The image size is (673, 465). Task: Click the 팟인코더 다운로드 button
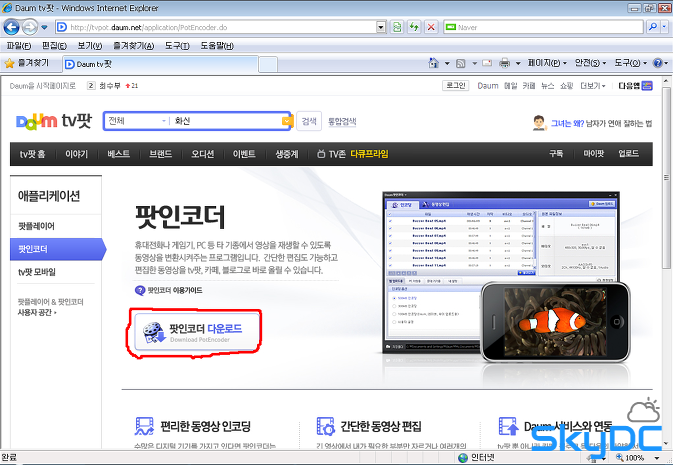point(197,332)
